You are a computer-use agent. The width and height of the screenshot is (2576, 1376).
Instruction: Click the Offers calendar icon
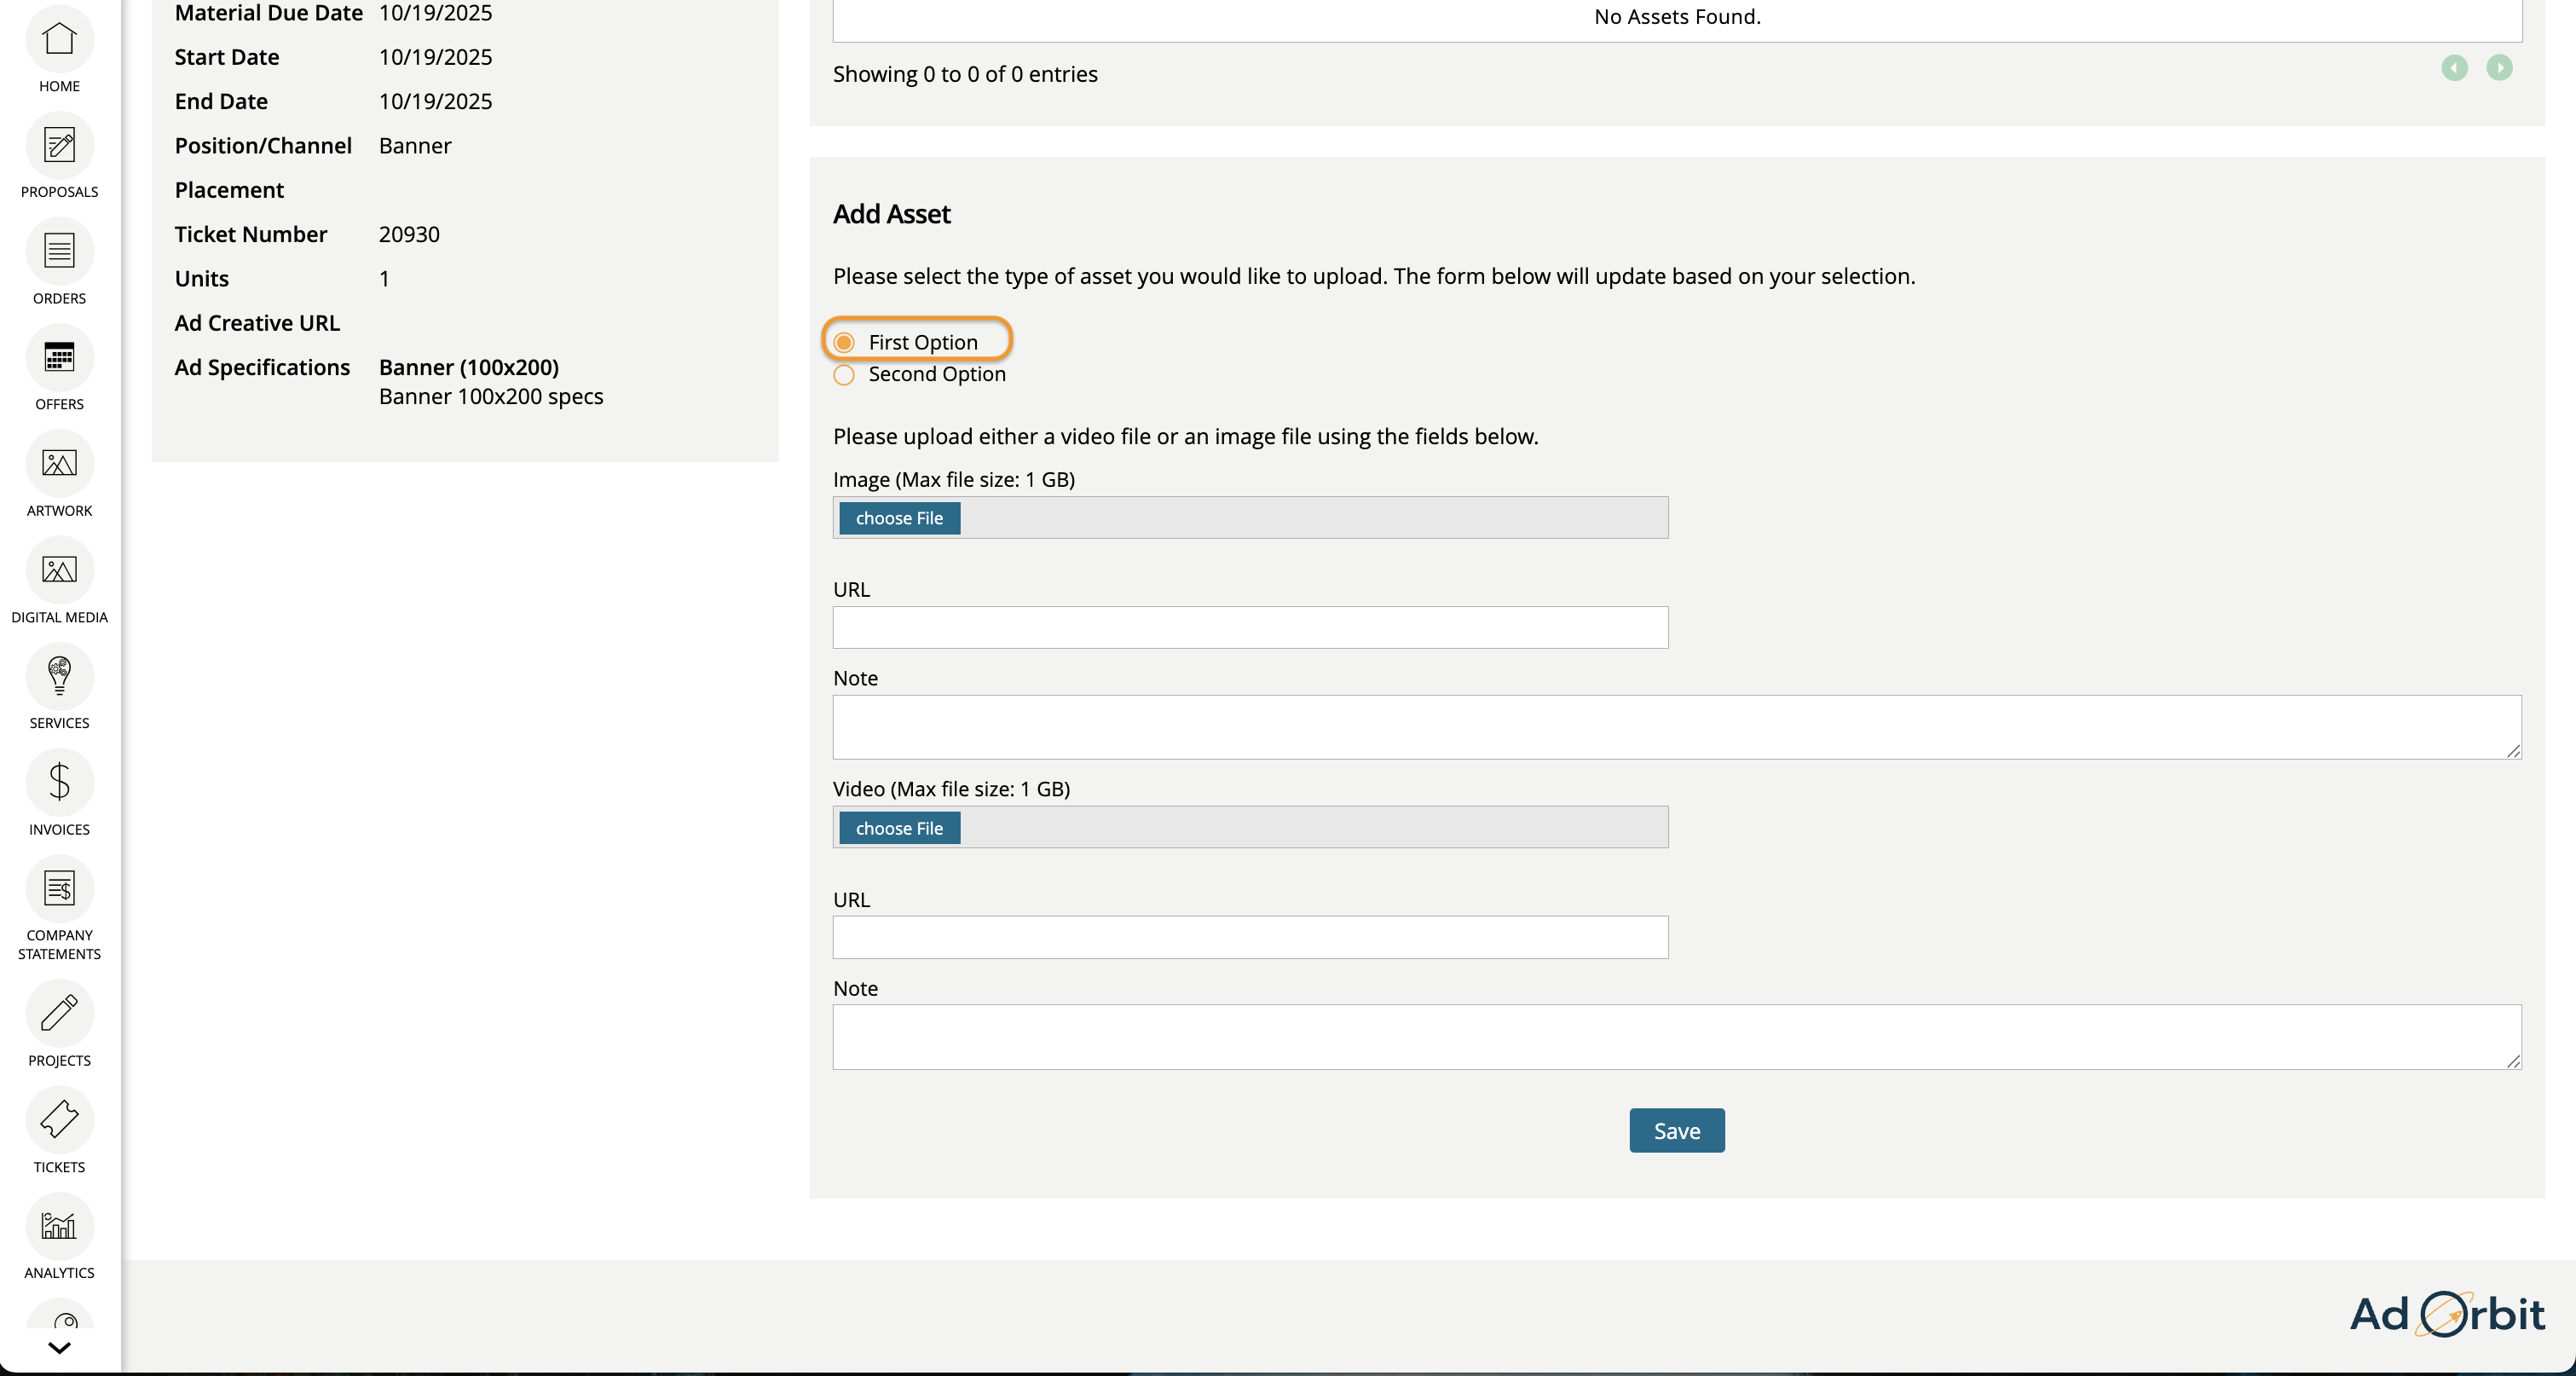click(59, 358)
